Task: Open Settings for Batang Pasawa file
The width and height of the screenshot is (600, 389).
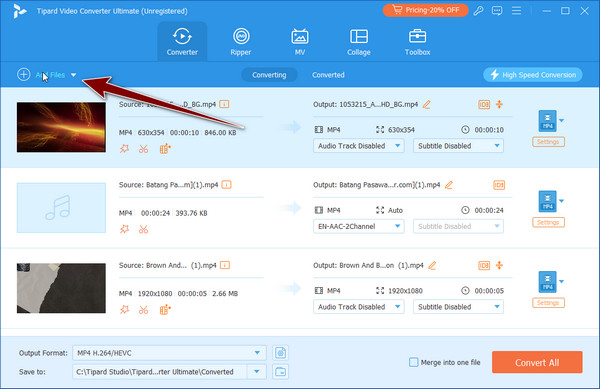Action: pos(548,222)
